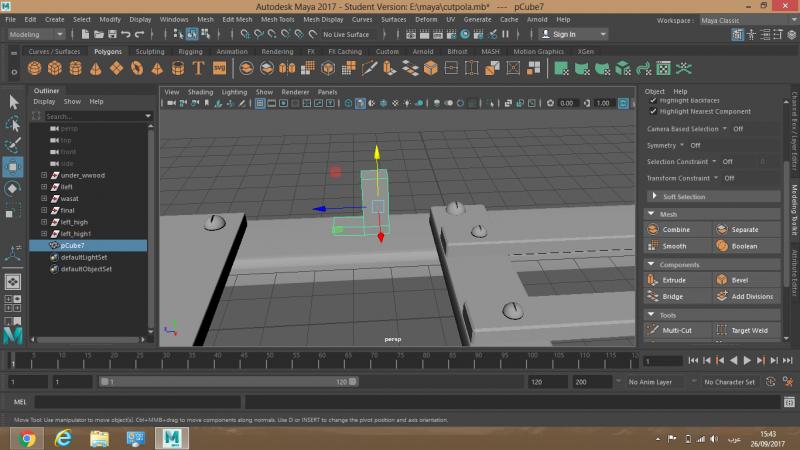Screen dimensions: 800x450
Task: Create a polygon cone from the shelf
Action: [96, 68]
